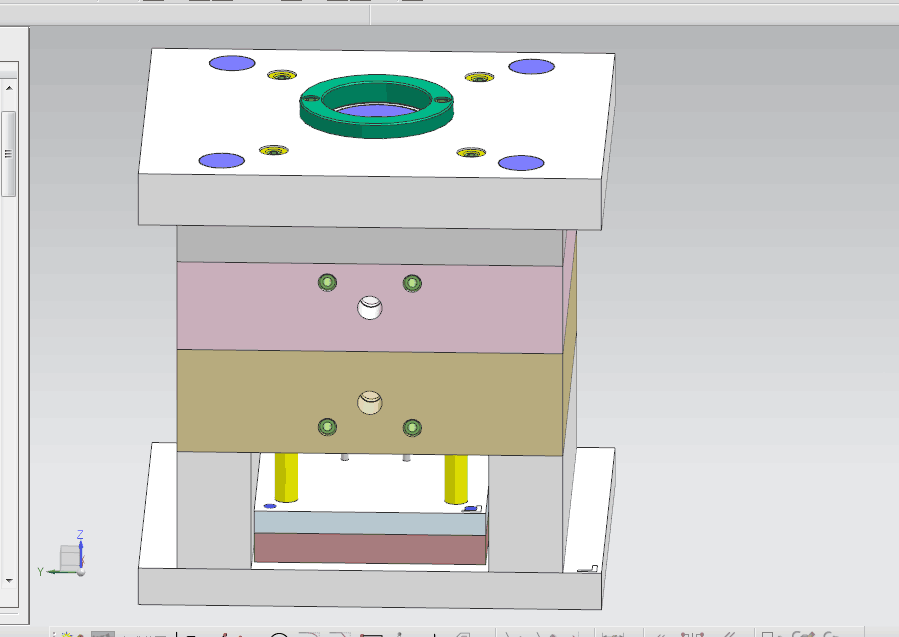Select the beige round hole in the tan plate
This screenshot has height=637, width=899.
tap(370, 402)
